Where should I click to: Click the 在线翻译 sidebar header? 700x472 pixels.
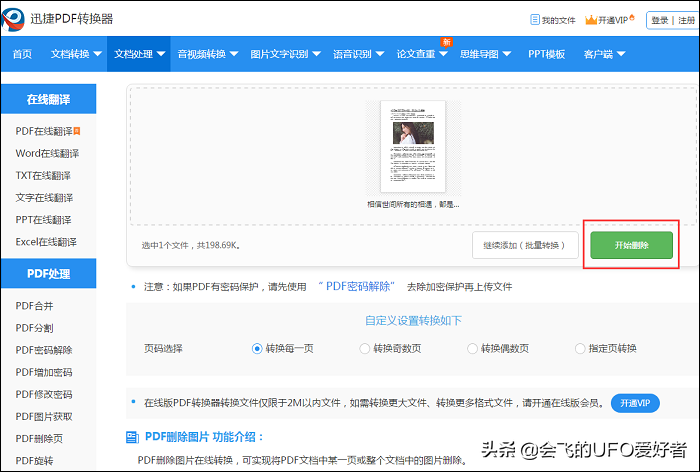click(x=48, y=99)
